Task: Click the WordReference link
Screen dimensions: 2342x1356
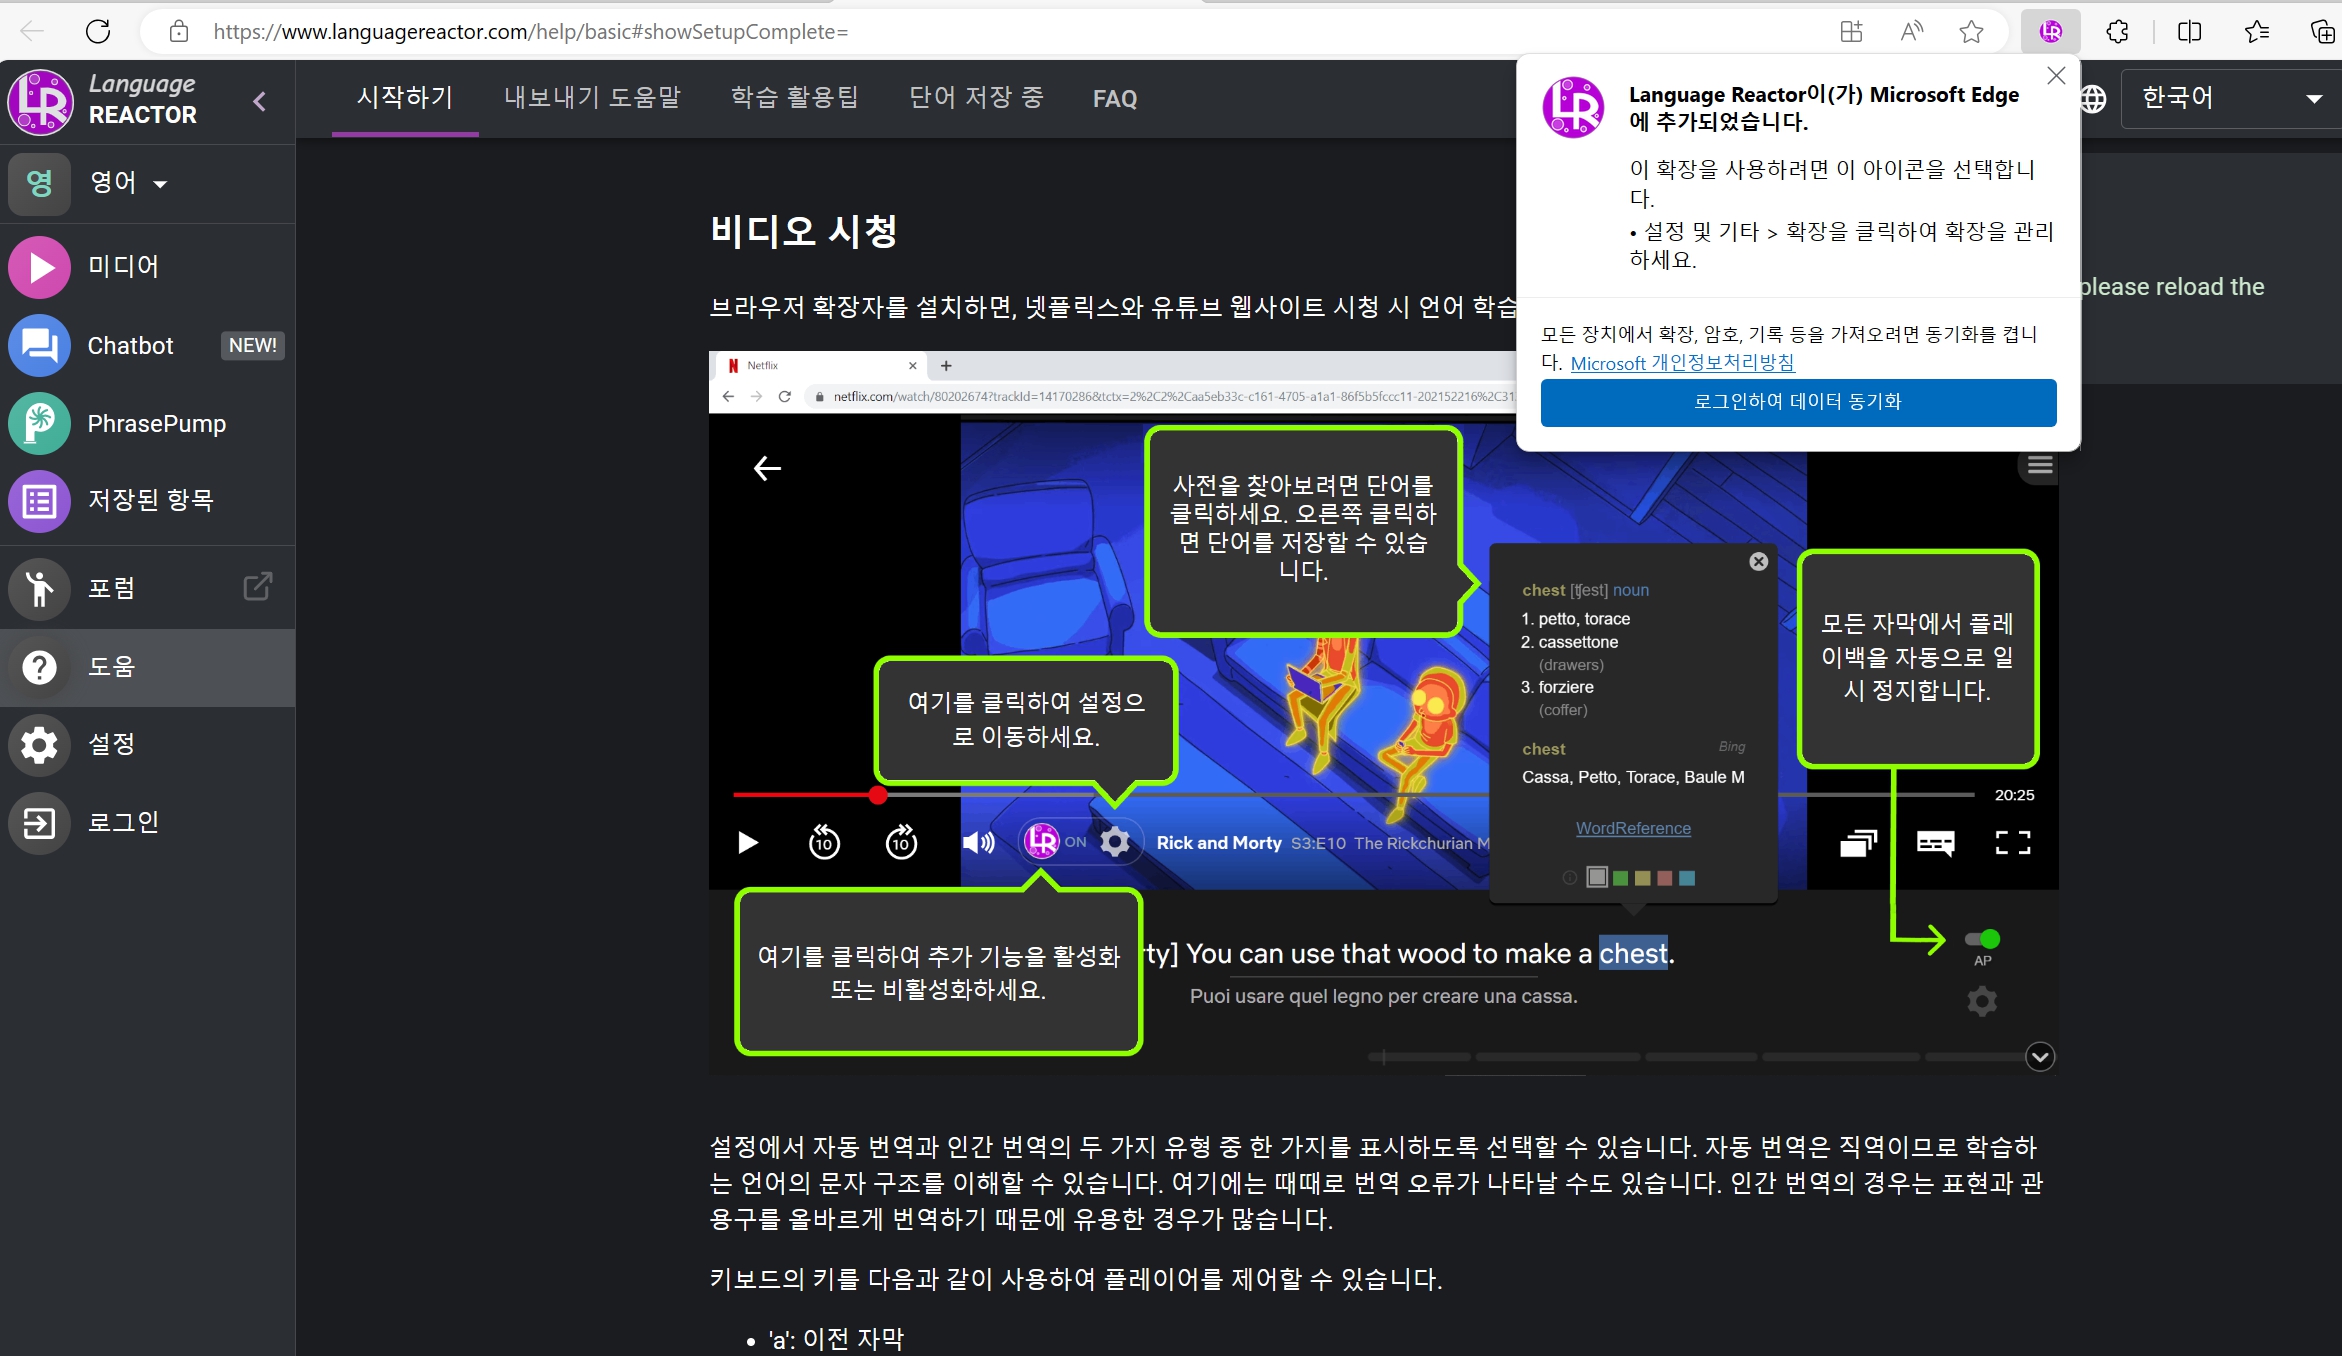Action: tap(1633, 828)
